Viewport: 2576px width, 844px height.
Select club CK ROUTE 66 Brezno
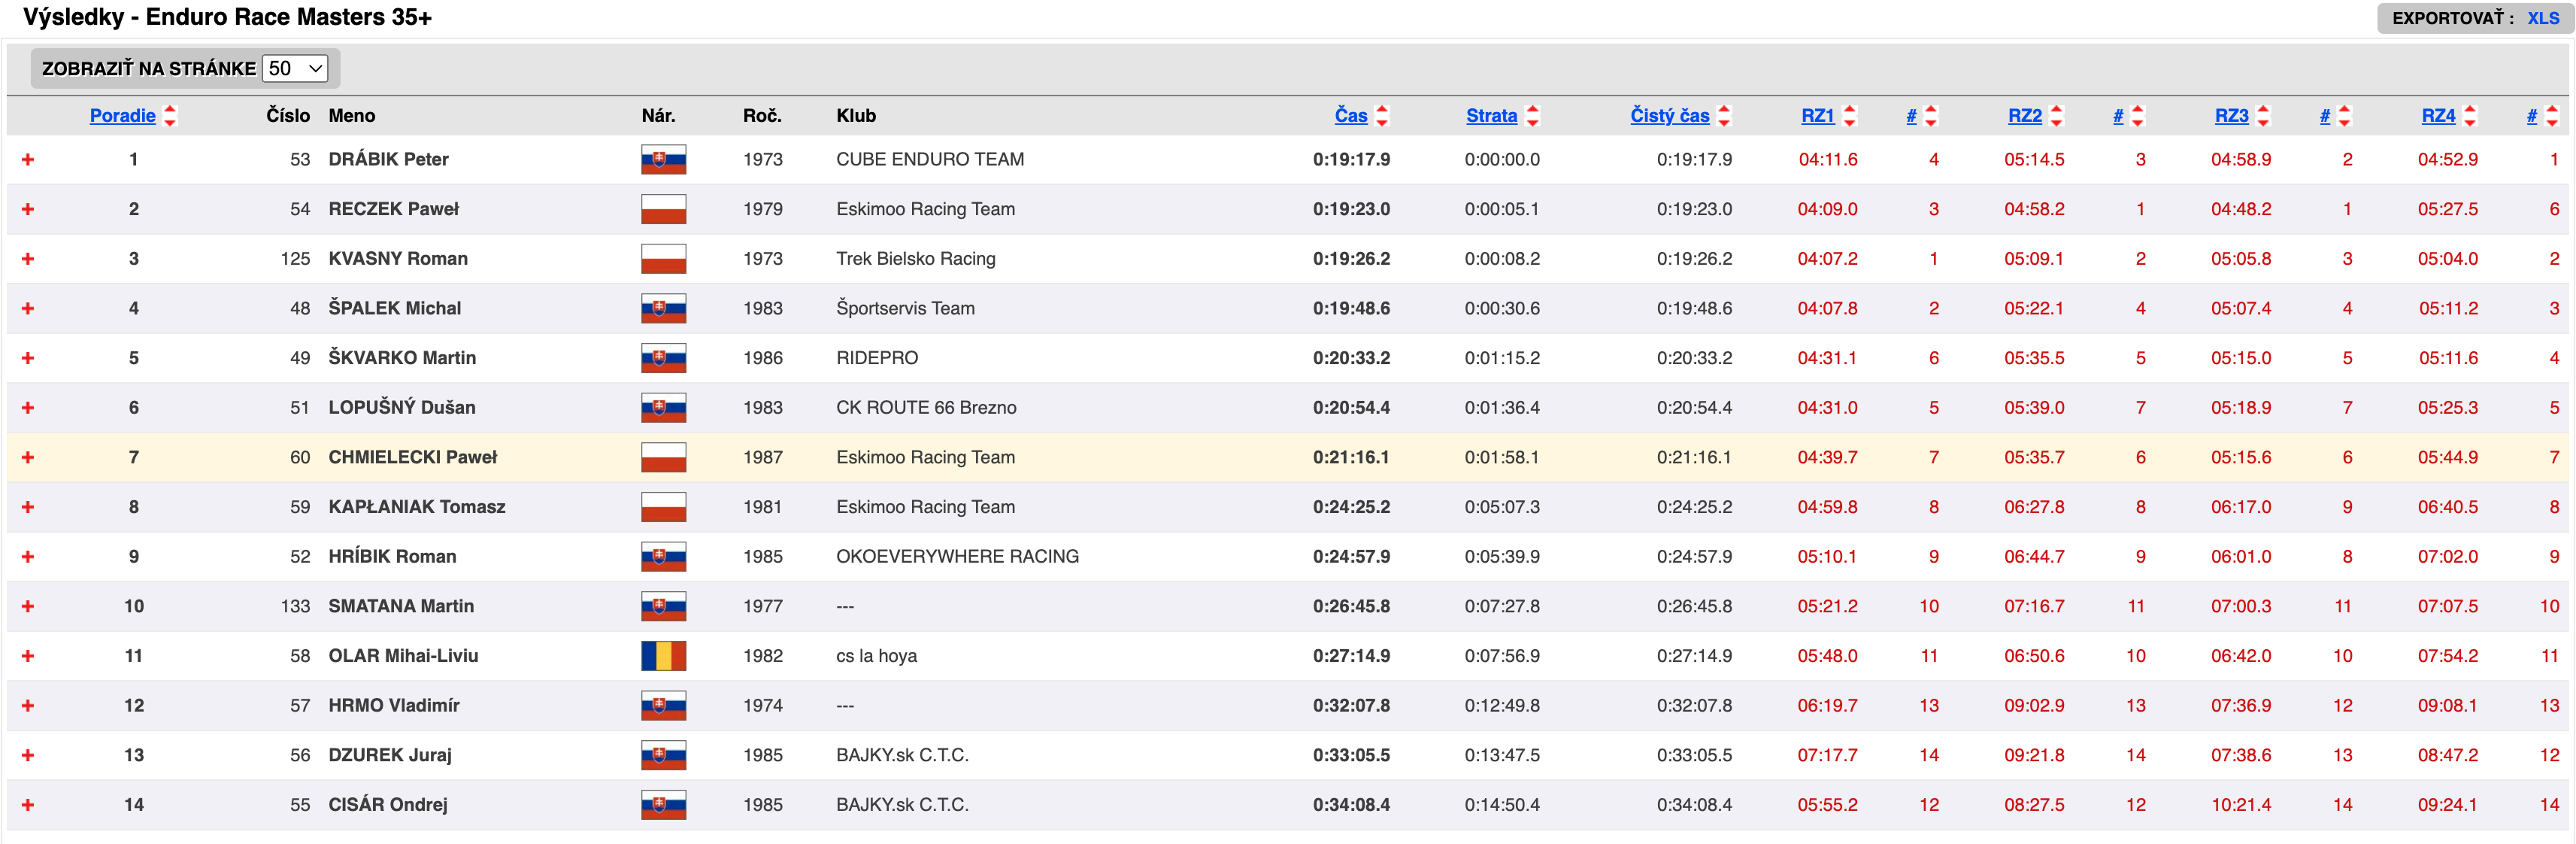(926, 408)
